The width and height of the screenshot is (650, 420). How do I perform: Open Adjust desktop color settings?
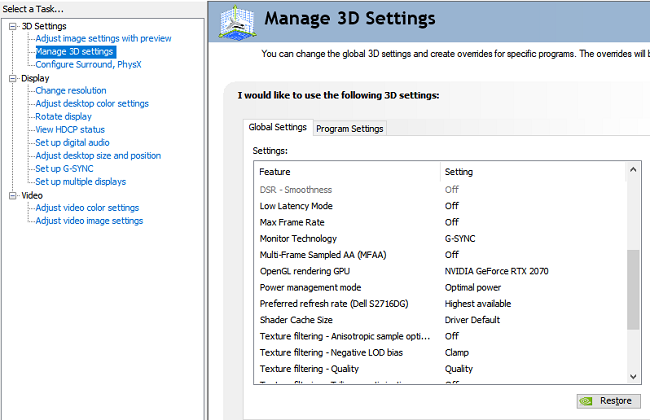(92, 104)
